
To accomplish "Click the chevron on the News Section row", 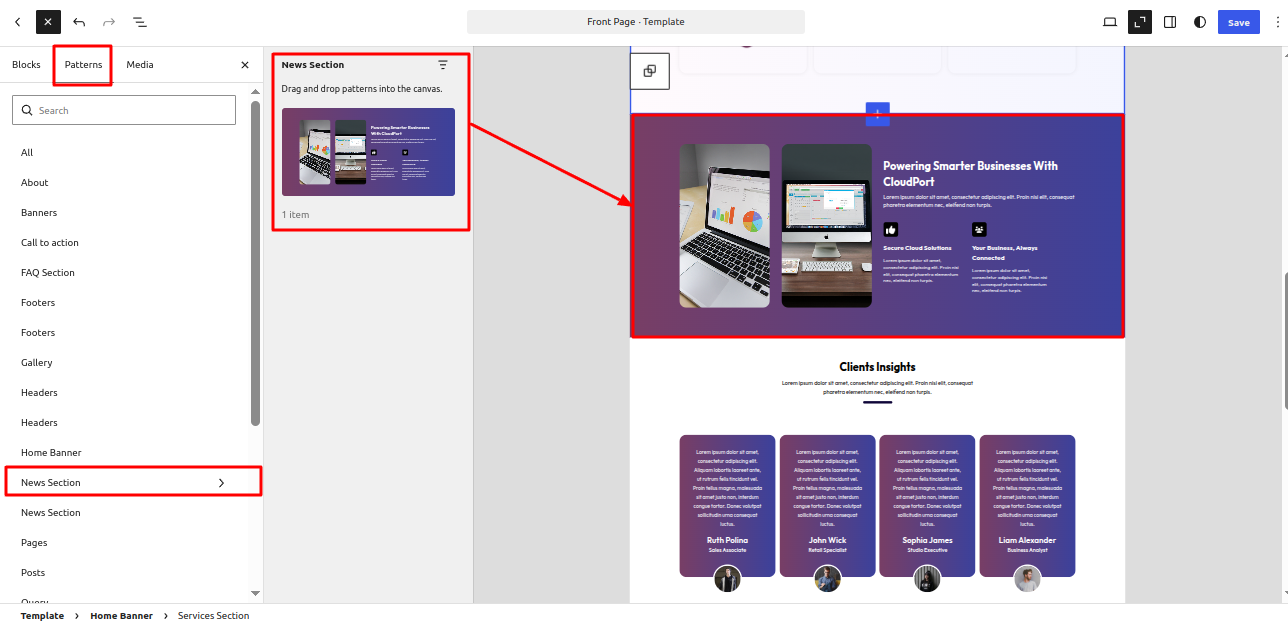I will point(221,482).
